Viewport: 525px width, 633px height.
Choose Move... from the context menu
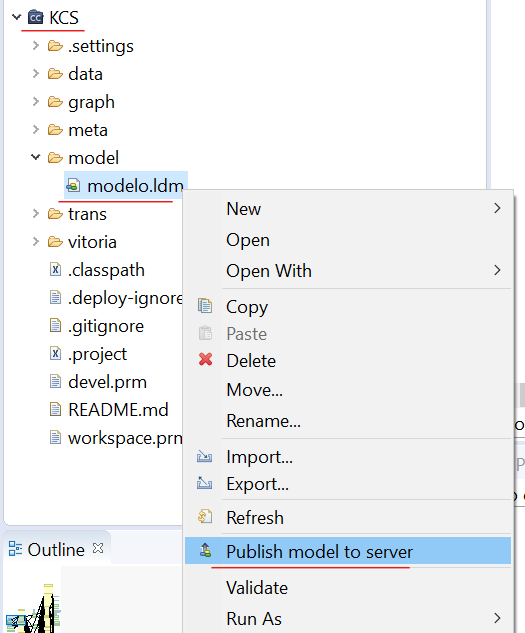coord(348,390)
